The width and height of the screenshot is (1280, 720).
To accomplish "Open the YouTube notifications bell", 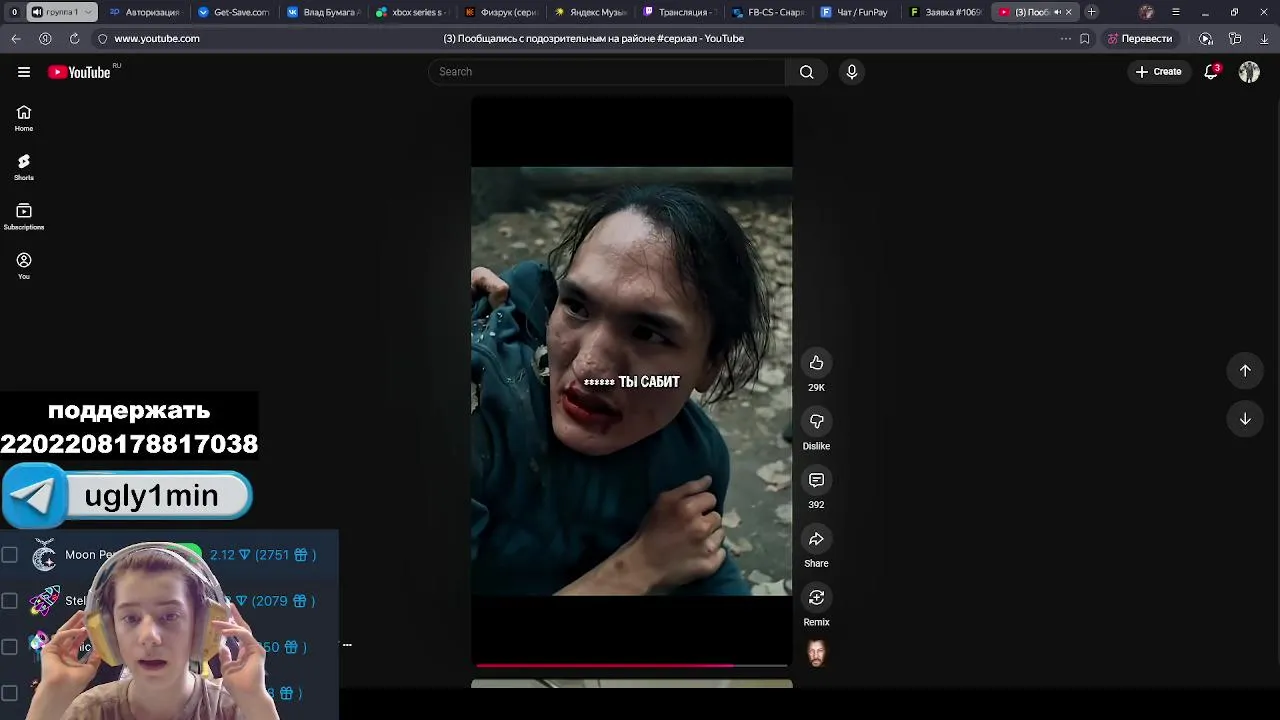I will click(x=1211, y=72).
